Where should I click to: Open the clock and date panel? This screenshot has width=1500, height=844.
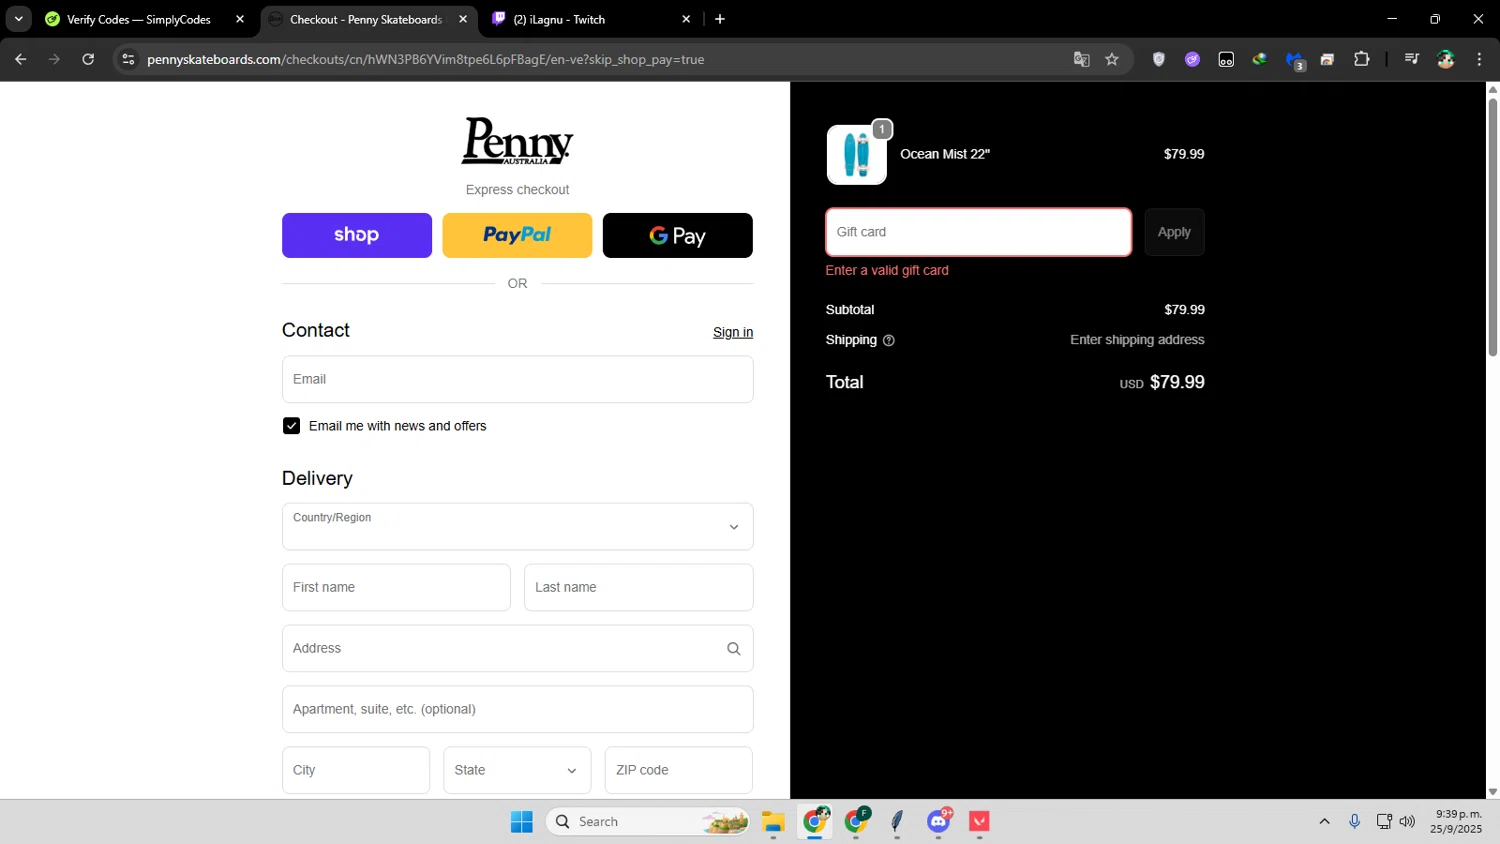pyautogui.click(x=1456, y=821)
